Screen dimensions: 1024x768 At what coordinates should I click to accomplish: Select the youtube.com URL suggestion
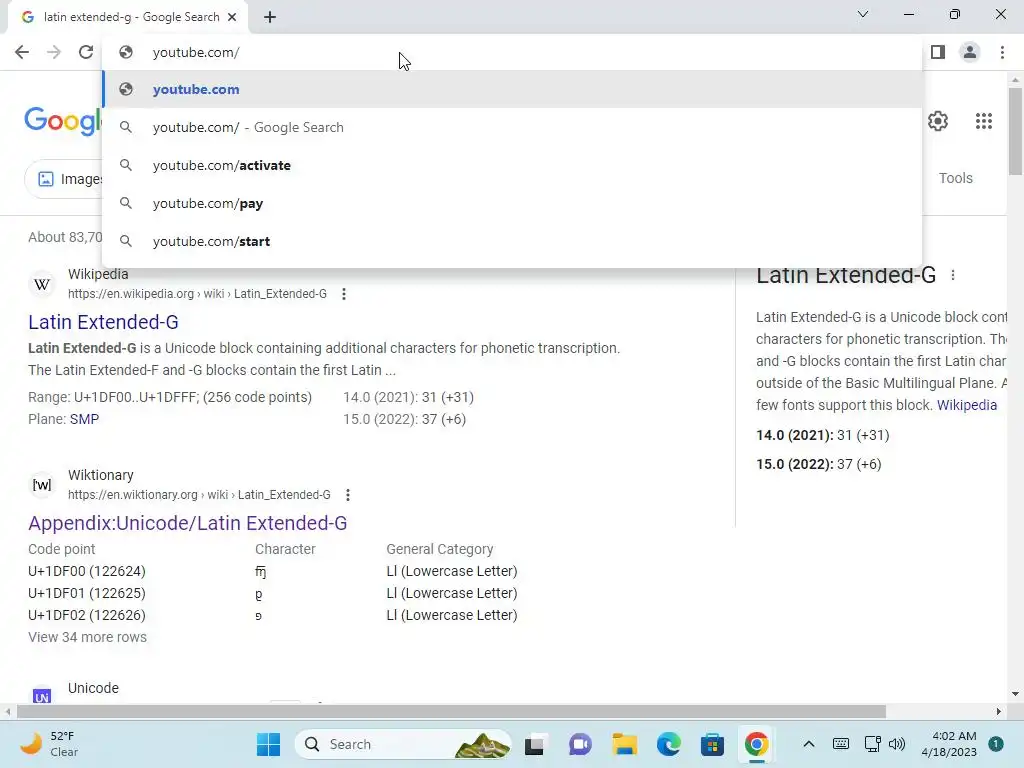click(x=513, y=89)
